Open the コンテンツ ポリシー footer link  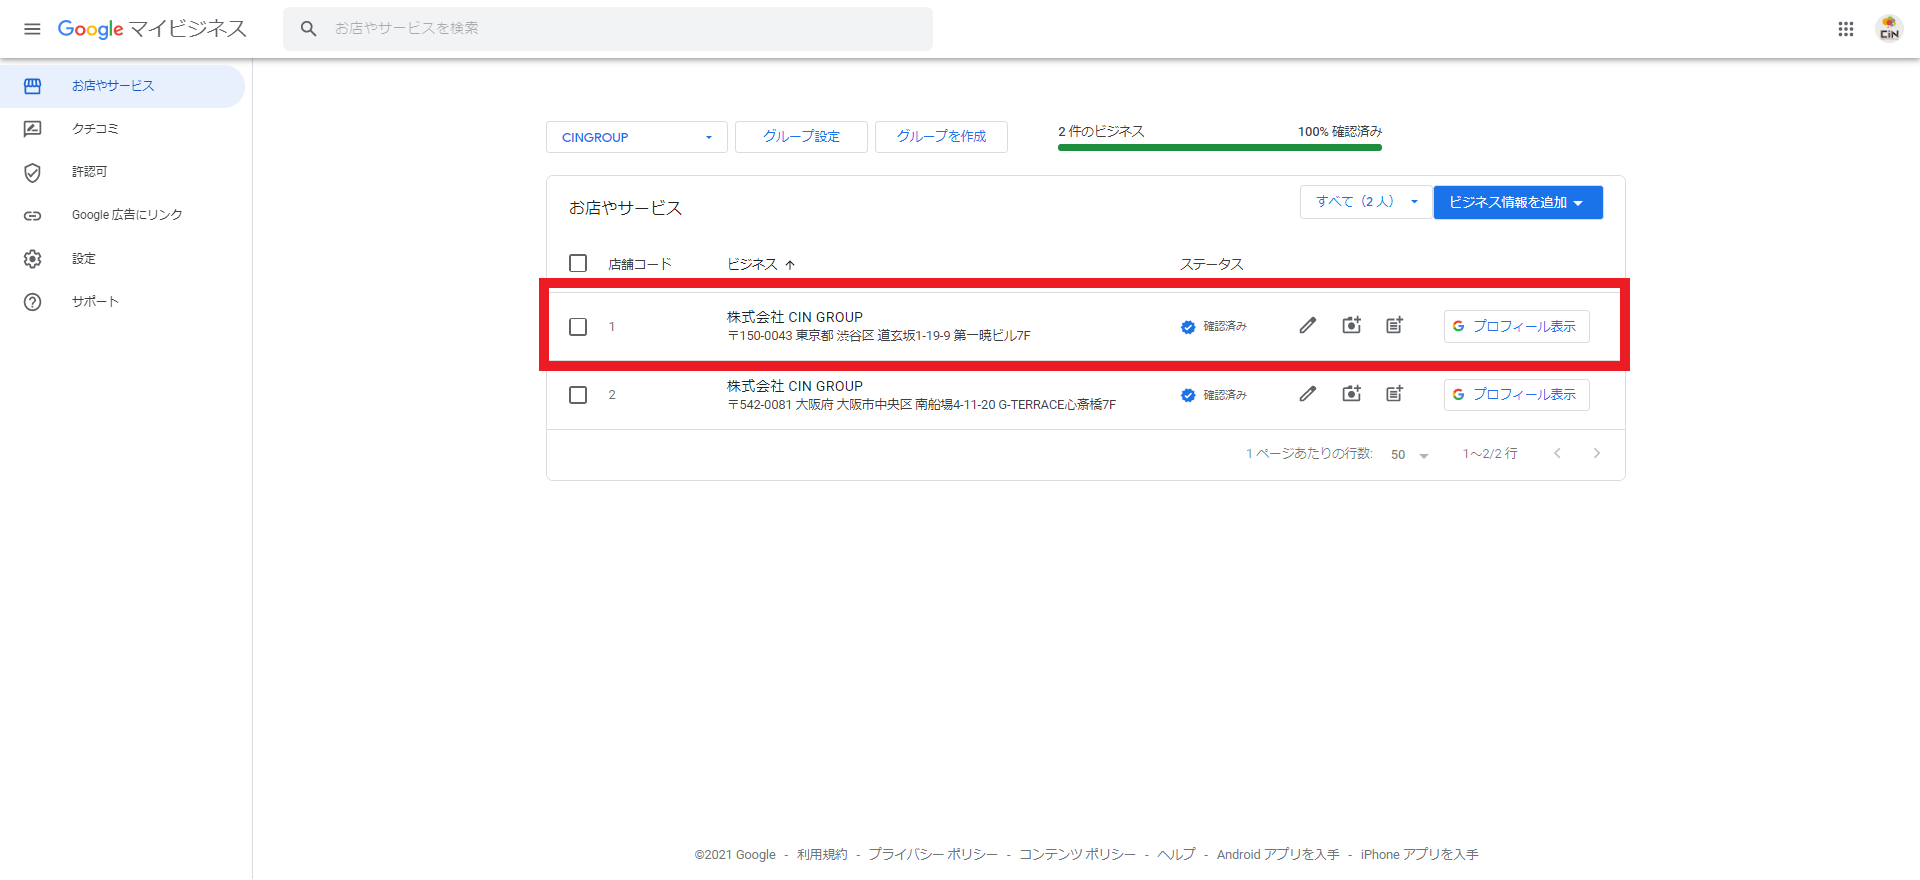click(x=1077, y=855)
